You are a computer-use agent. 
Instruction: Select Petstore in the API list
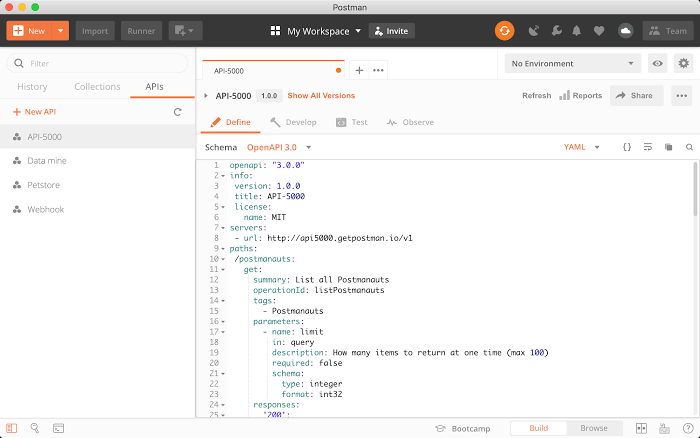(x=97, y=185)
